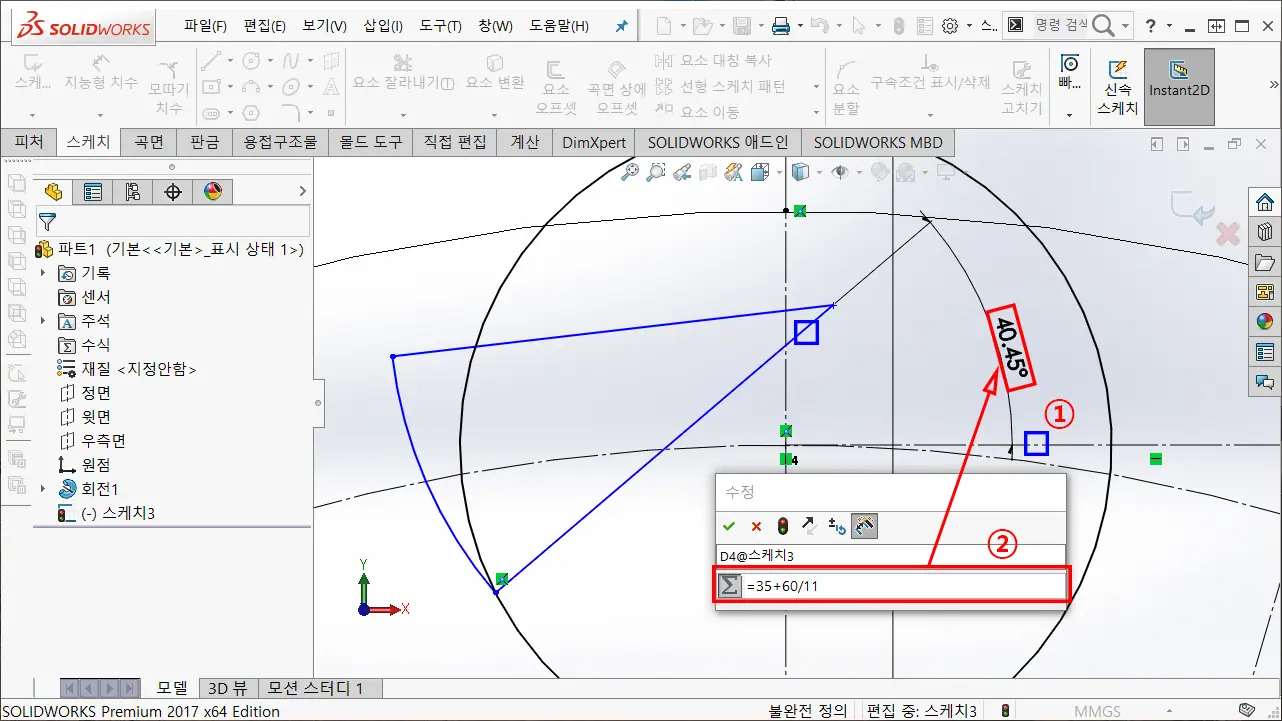This screenshot has height=721, width=1282.
Task: Open the DimXpertManager tab icon
Action: click(173, 191)
